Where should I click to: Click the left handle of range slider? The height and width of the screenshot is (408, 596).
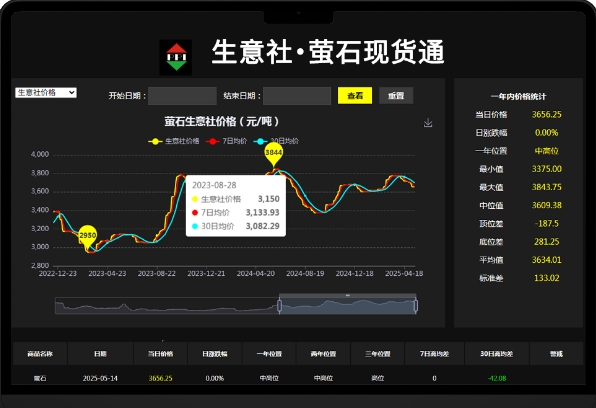279,306
